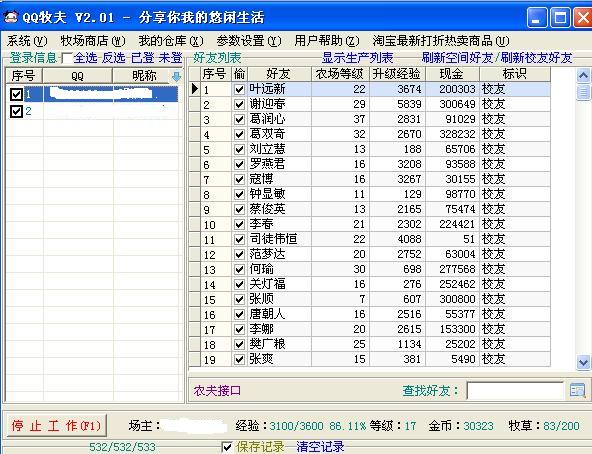Click the 农夫接口 link
Viewport: 592px width, 454px height.
[x=217, y=391]
